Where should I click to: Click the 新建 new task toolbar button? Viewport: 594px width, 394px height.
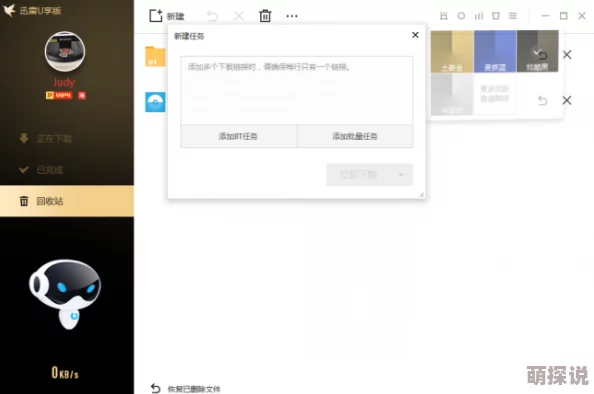click(166, 16)
